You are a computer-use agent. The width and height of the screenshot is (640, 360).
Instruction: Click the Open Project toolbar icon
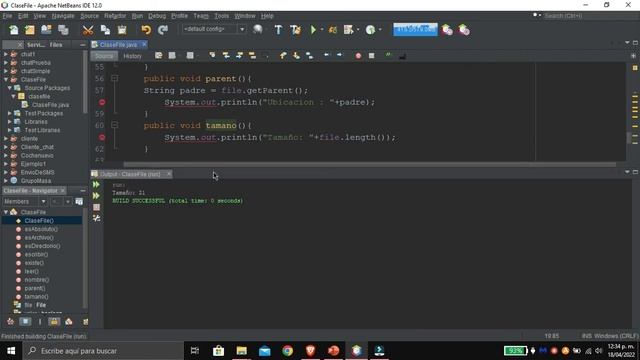[46, 30]
